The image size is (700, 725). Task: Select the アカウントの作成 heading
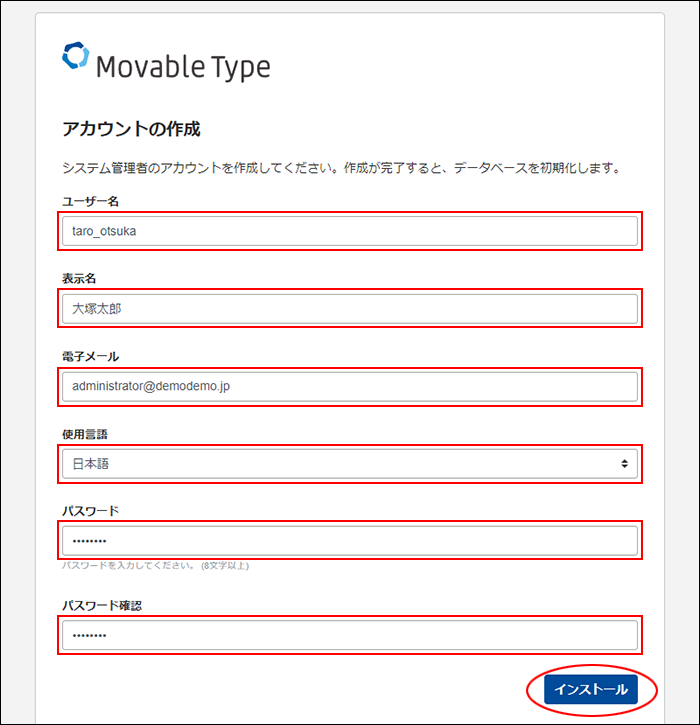(131, 129)
